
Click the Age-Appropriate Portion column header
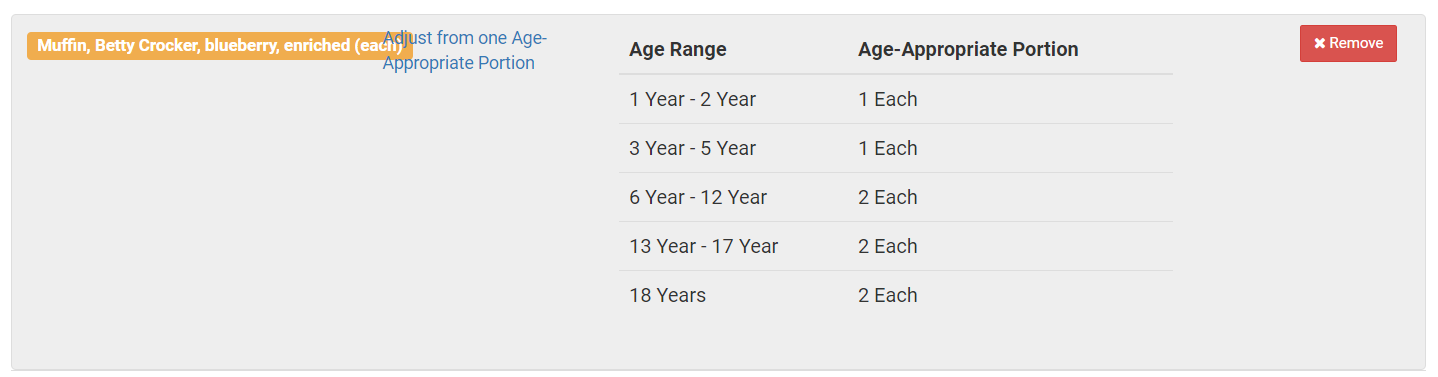968,50
